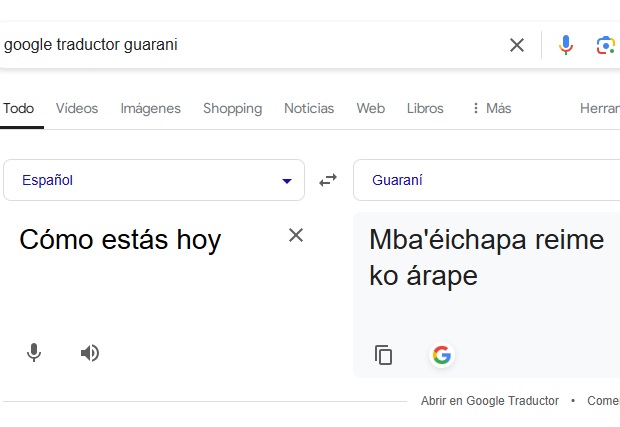Go to the Noticias tab
This screenshot has width=620, height=427.
click(x=309, y=108)
